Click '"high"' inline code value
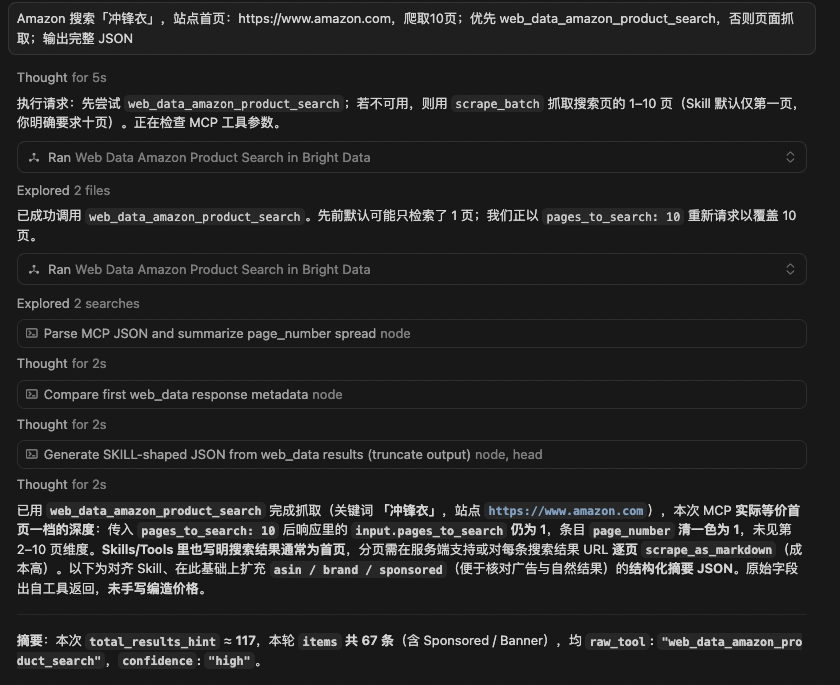Viewport: 840px width, 685px height. tap(229, 661)
